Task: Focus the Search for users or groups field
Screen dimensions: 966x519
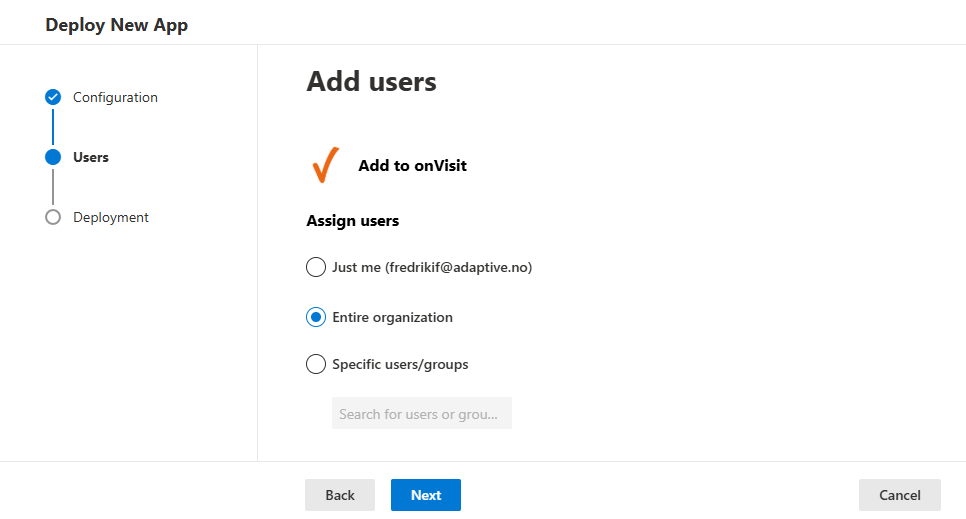Action: tap(422, 413)
